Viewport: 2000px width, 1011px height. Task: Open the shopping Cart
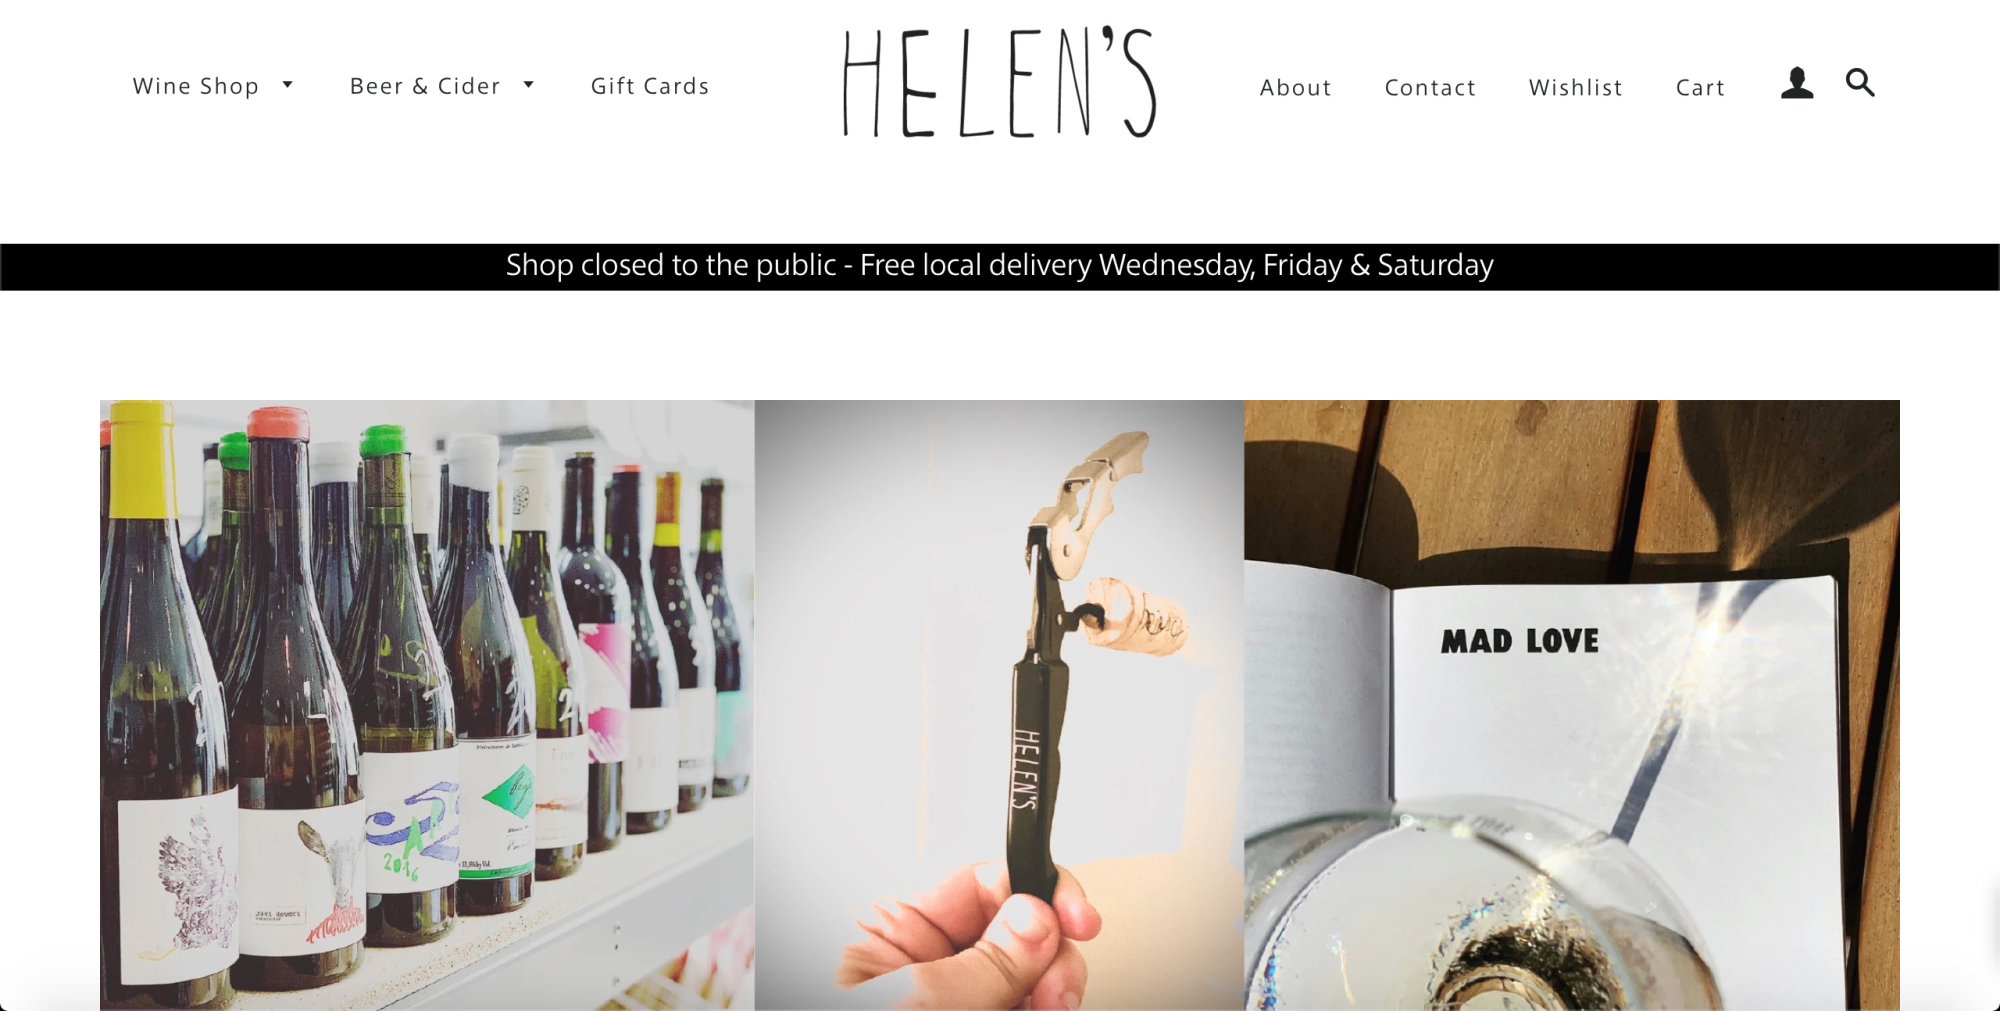(x=1700, y=88)
